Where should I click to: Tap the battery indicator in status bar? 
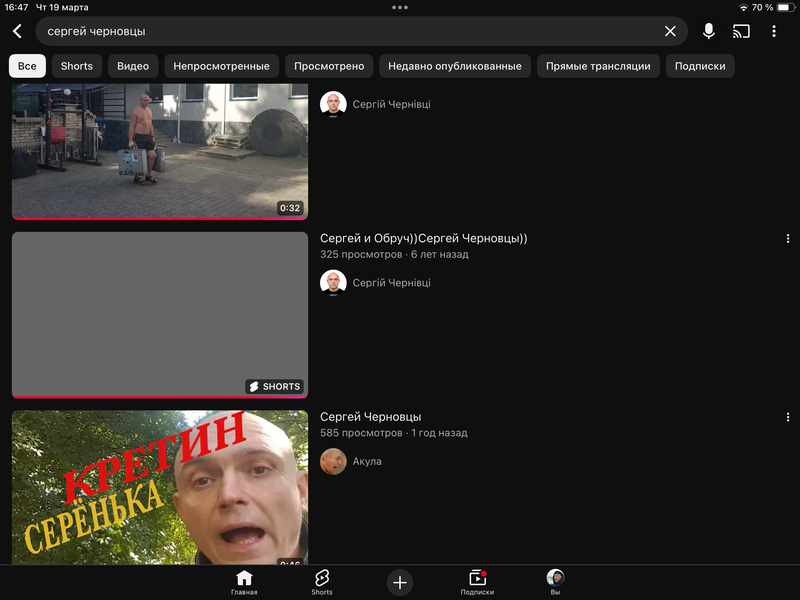(x=785, y=7)
